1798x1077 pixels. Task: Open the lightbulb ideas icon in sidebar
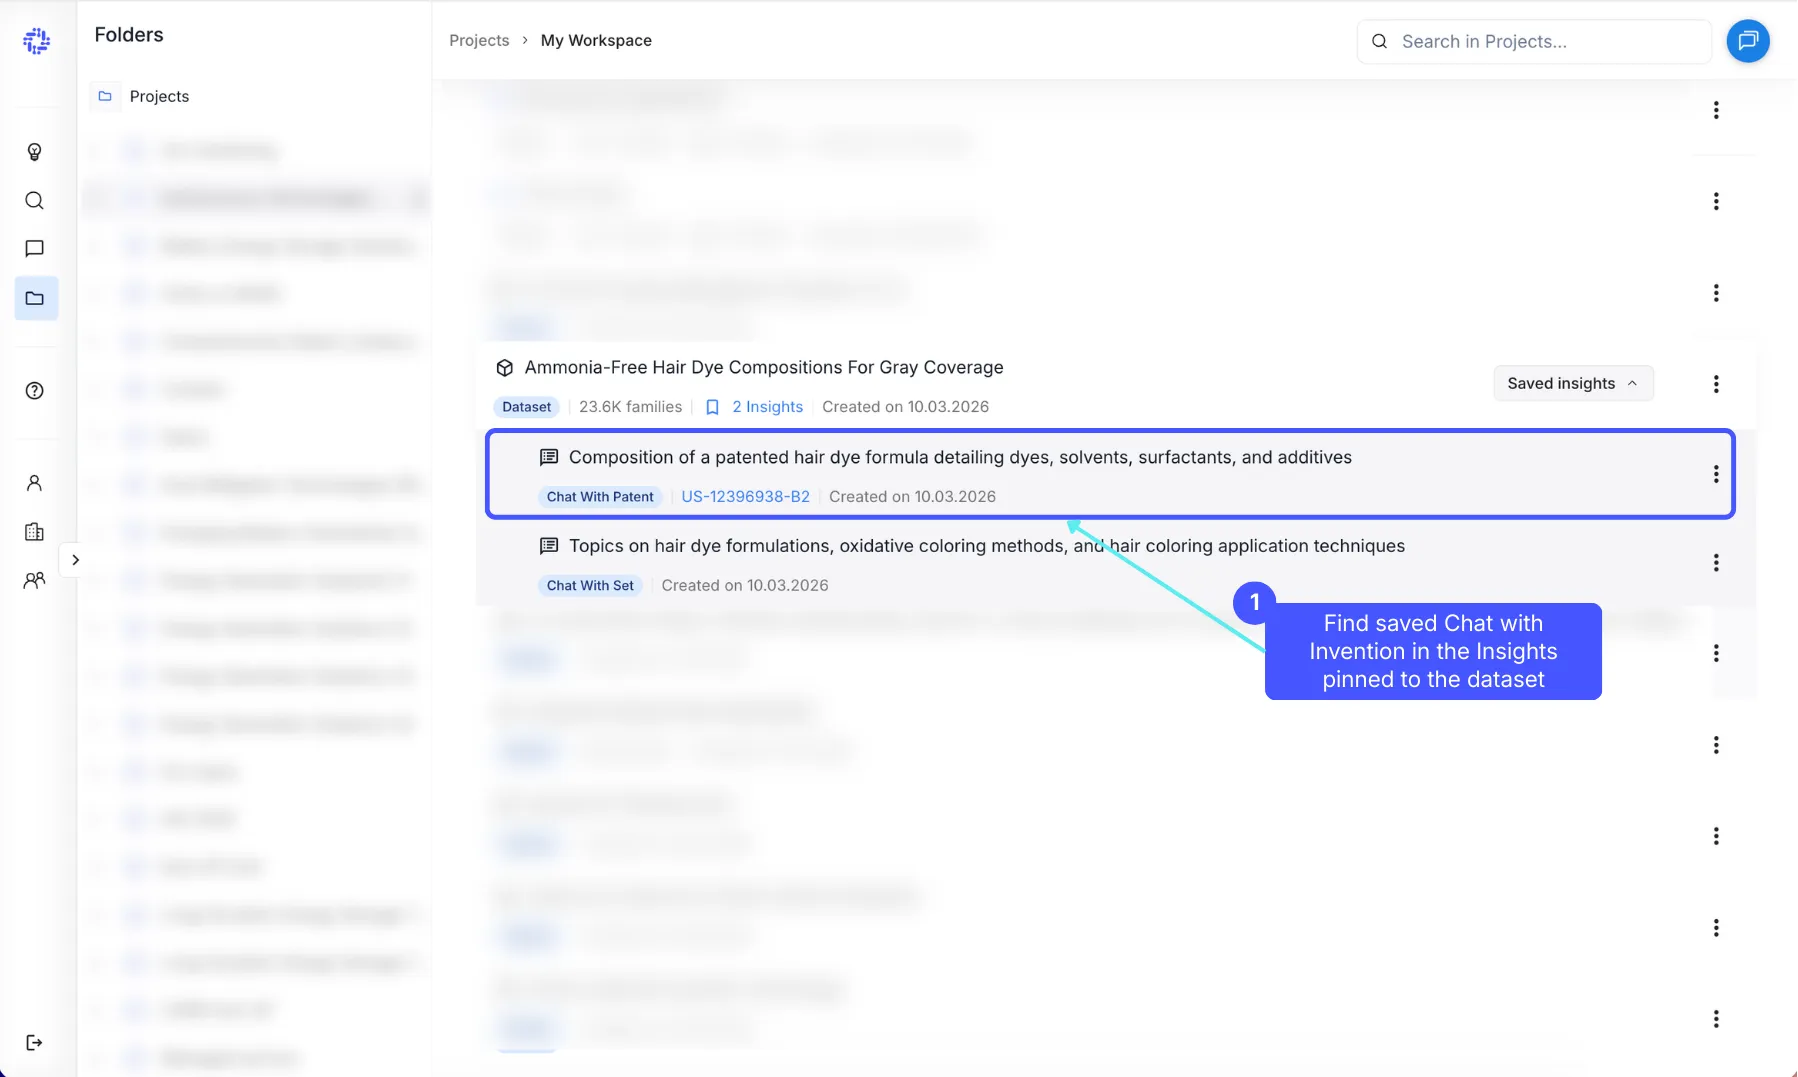[35, 152]
